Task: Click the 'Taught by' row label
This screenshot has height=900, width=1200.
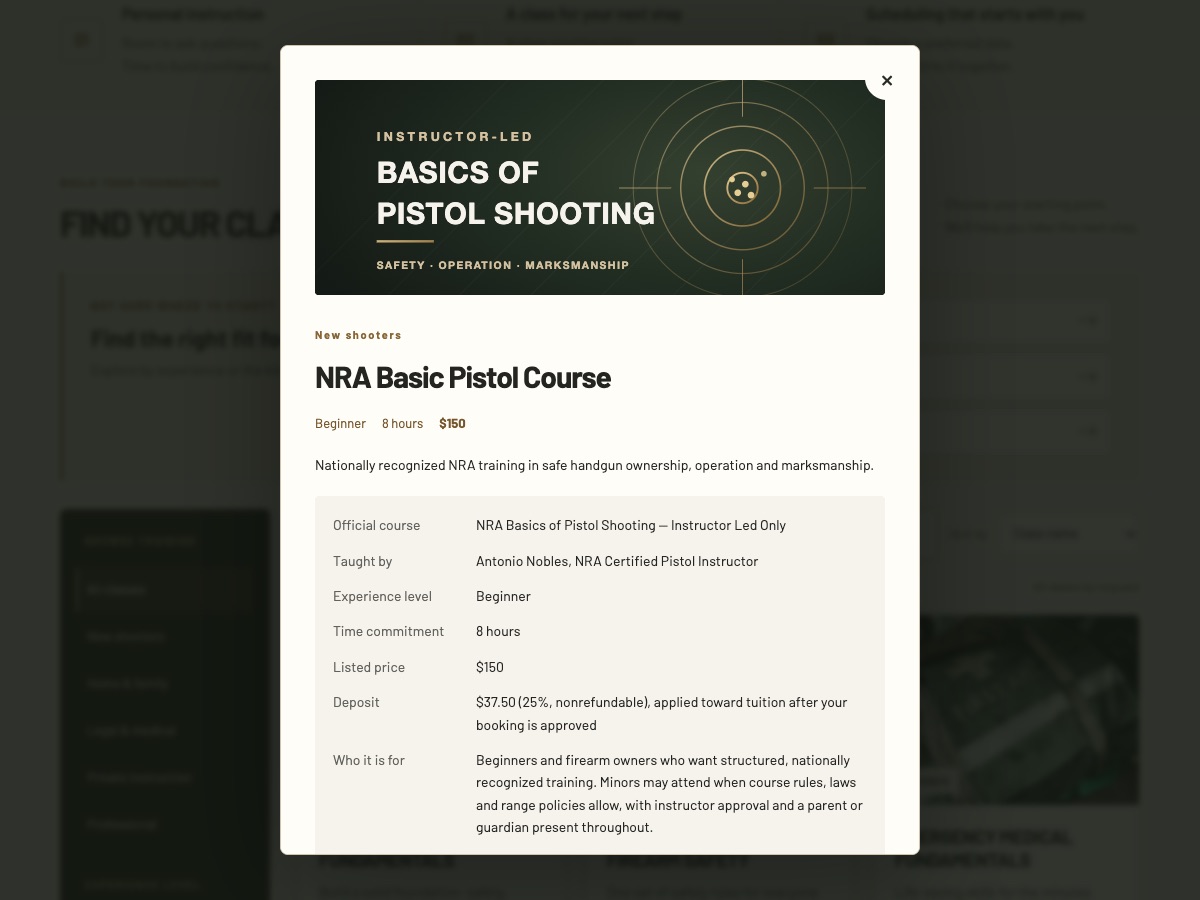Action: point(362,561)
